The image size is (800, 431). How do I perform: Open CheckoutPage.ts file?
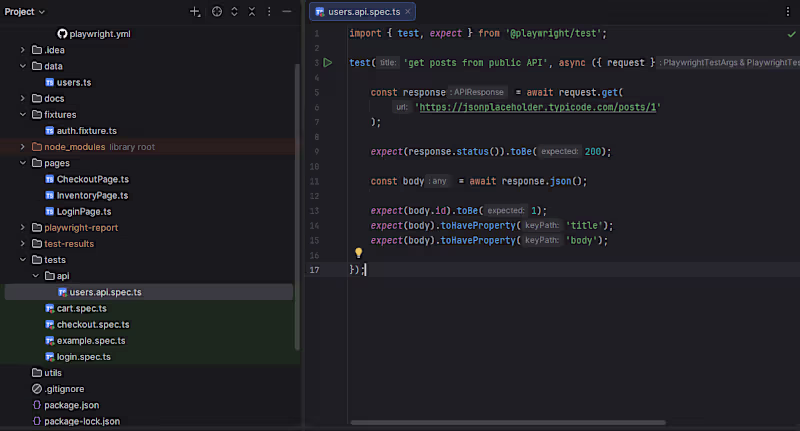pos(93,179)
